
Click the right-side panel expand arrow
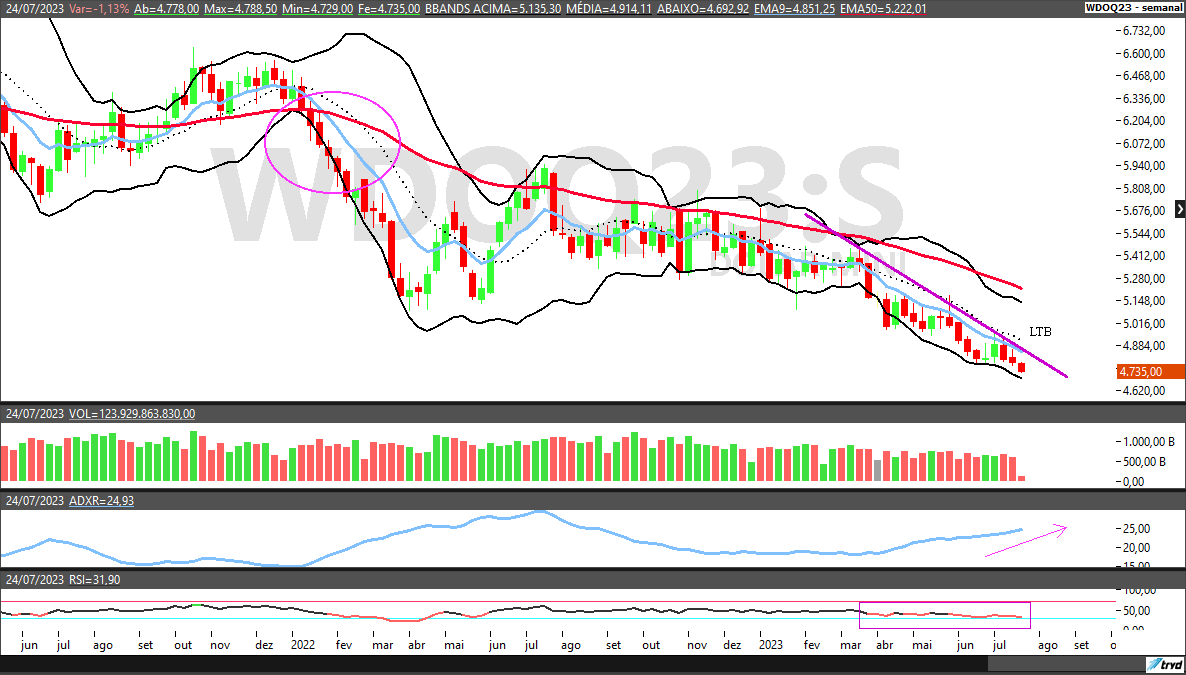point(1180,209)
